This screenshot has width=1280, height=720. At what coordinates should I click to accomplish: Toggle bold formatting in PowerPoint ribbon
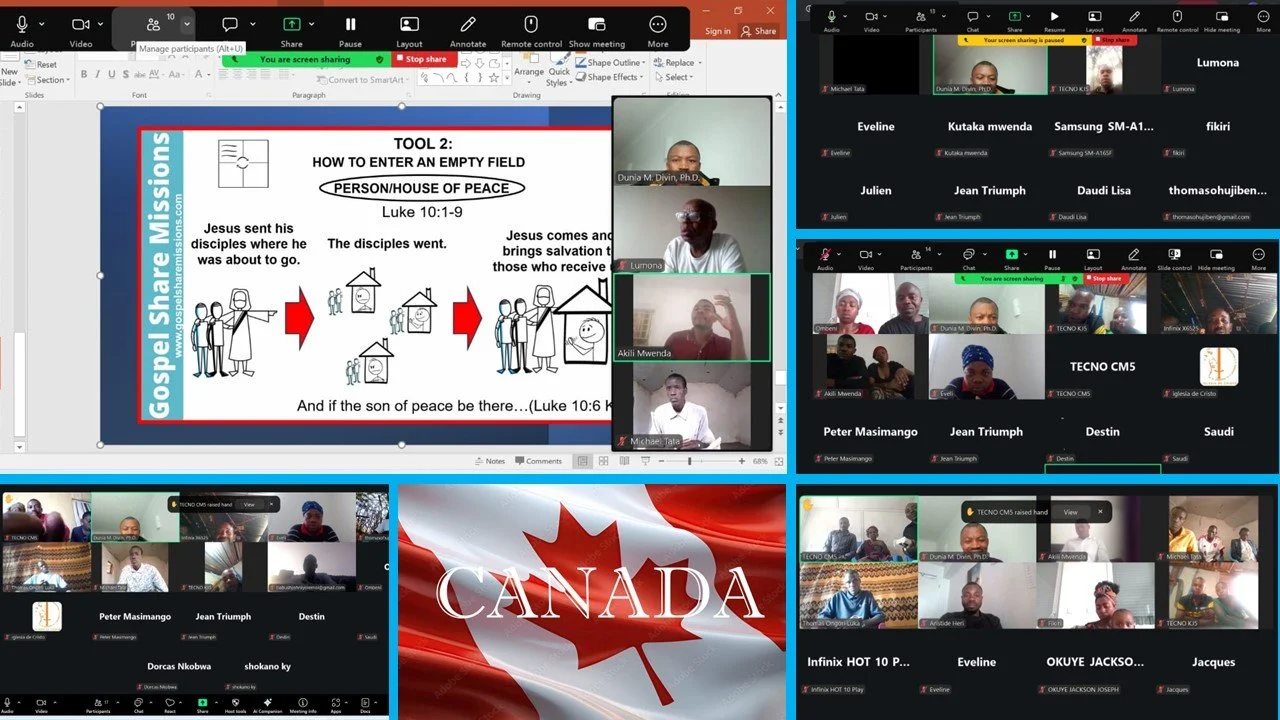click(x=84, y=73)
